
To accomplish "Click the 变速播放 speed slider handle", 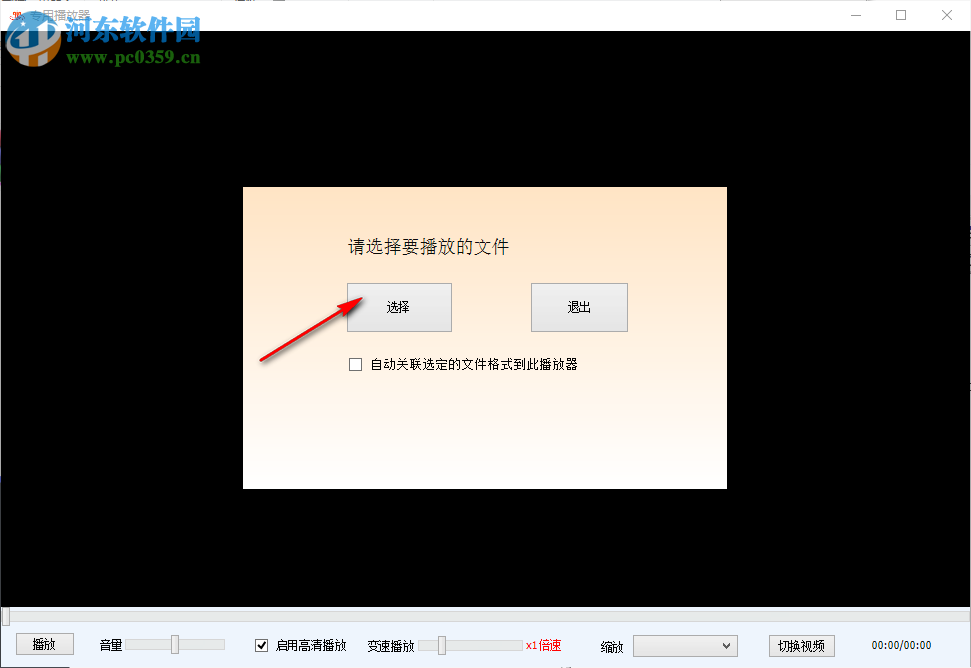I will coord(440,645).
